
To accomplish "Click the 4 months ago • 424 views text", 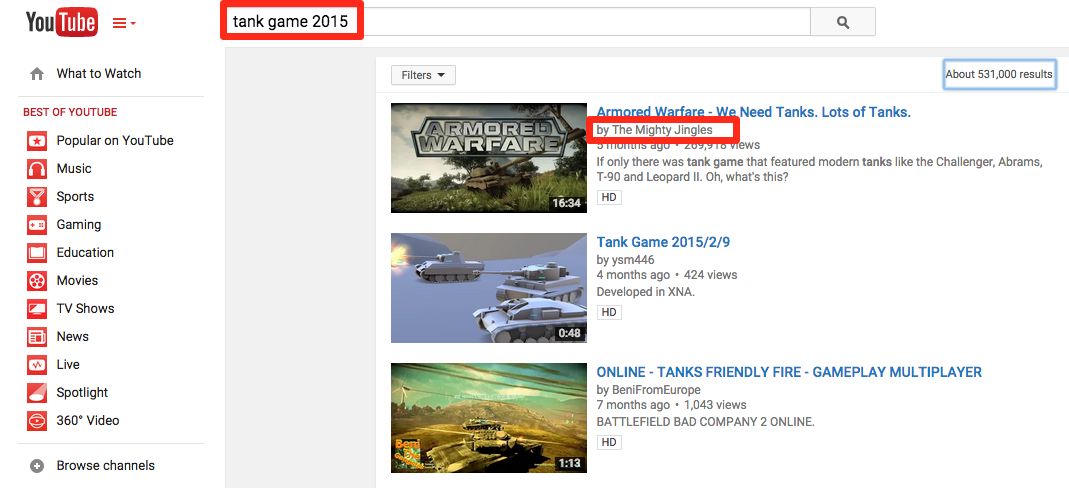I will coord(667,275).
